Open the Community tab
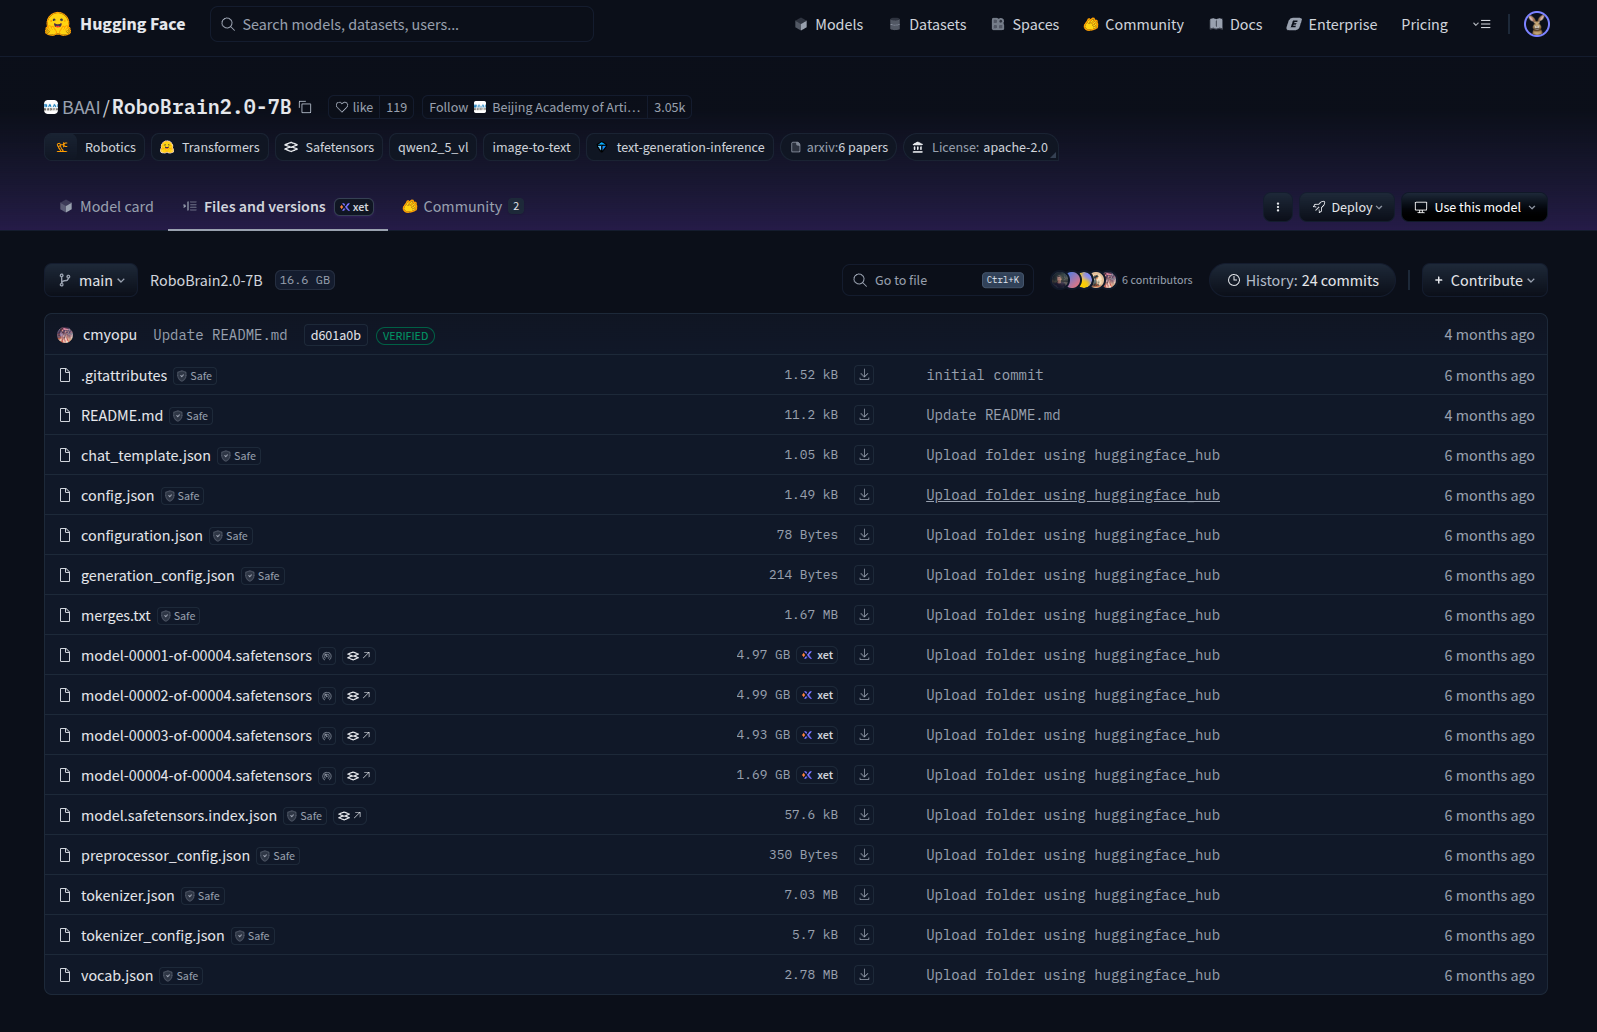Screen dimensions: 1597x1032 point(462,207)
